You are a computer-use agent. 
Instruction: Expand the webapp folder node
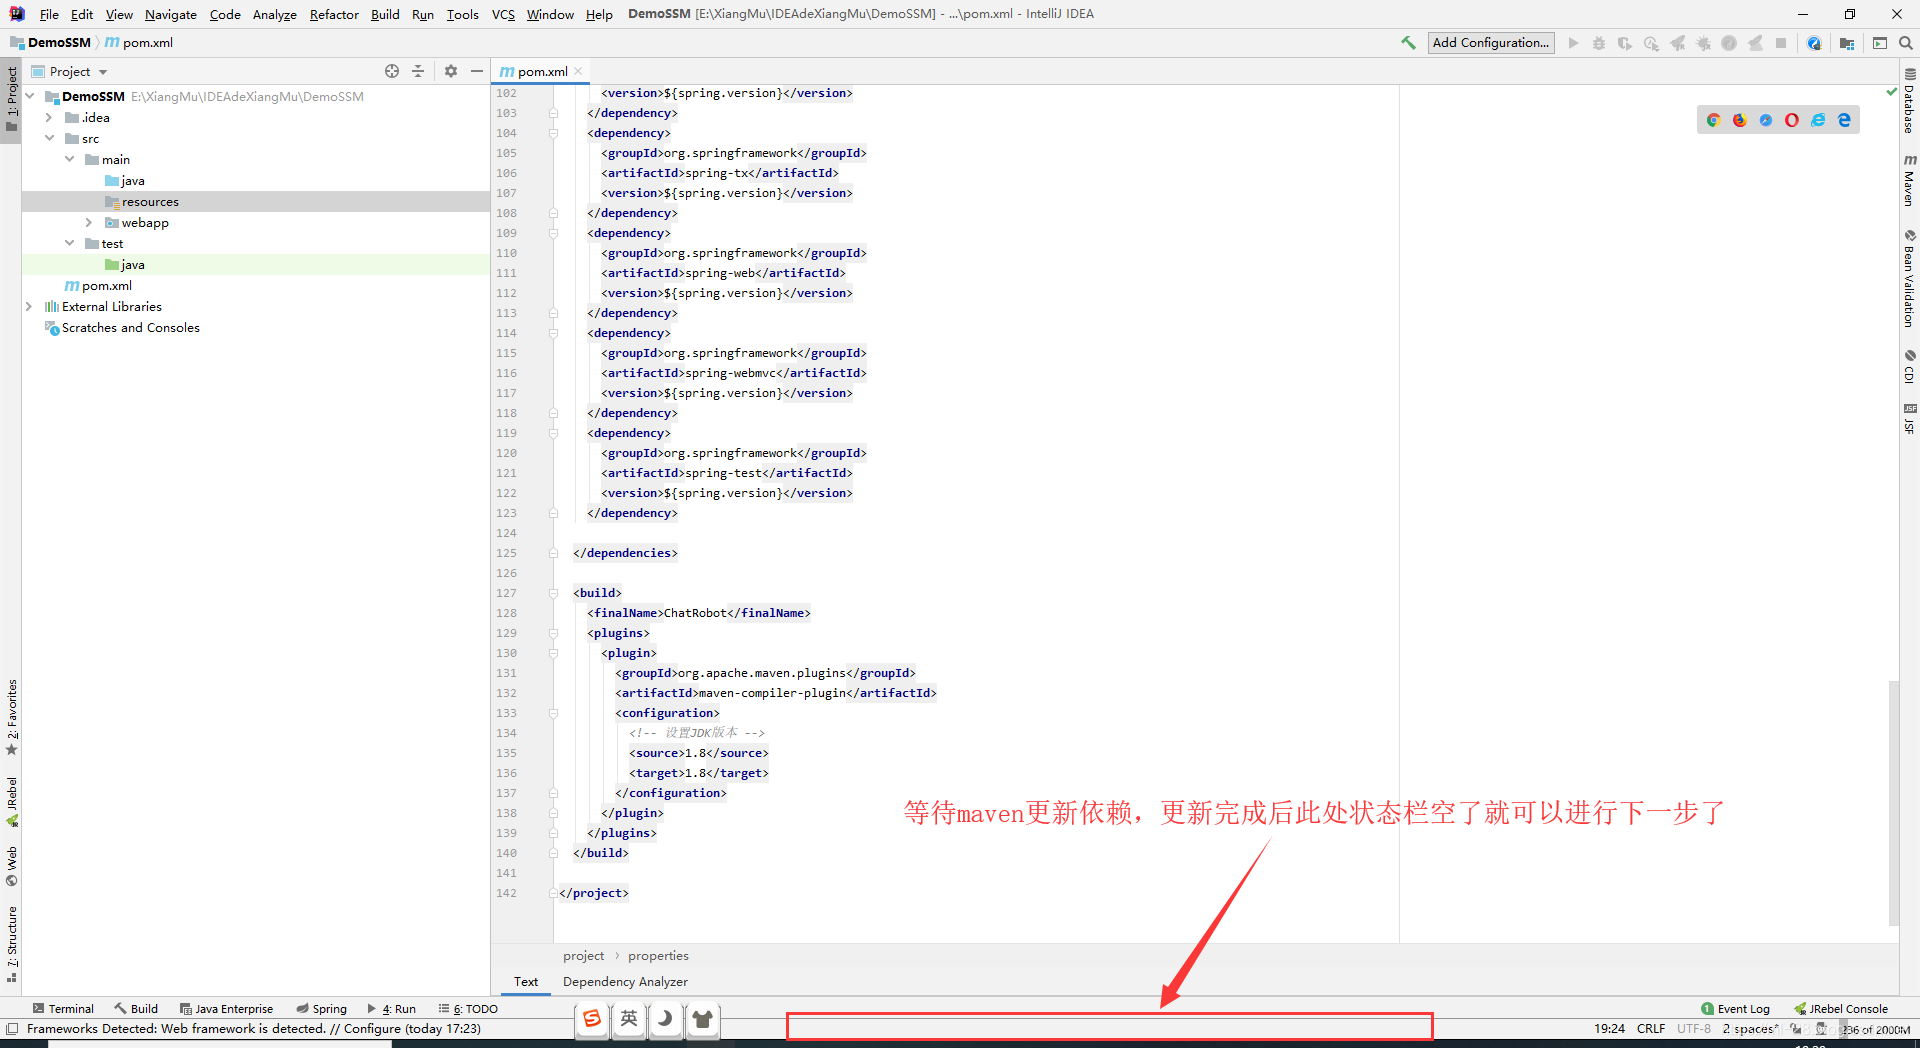[89, 222]
